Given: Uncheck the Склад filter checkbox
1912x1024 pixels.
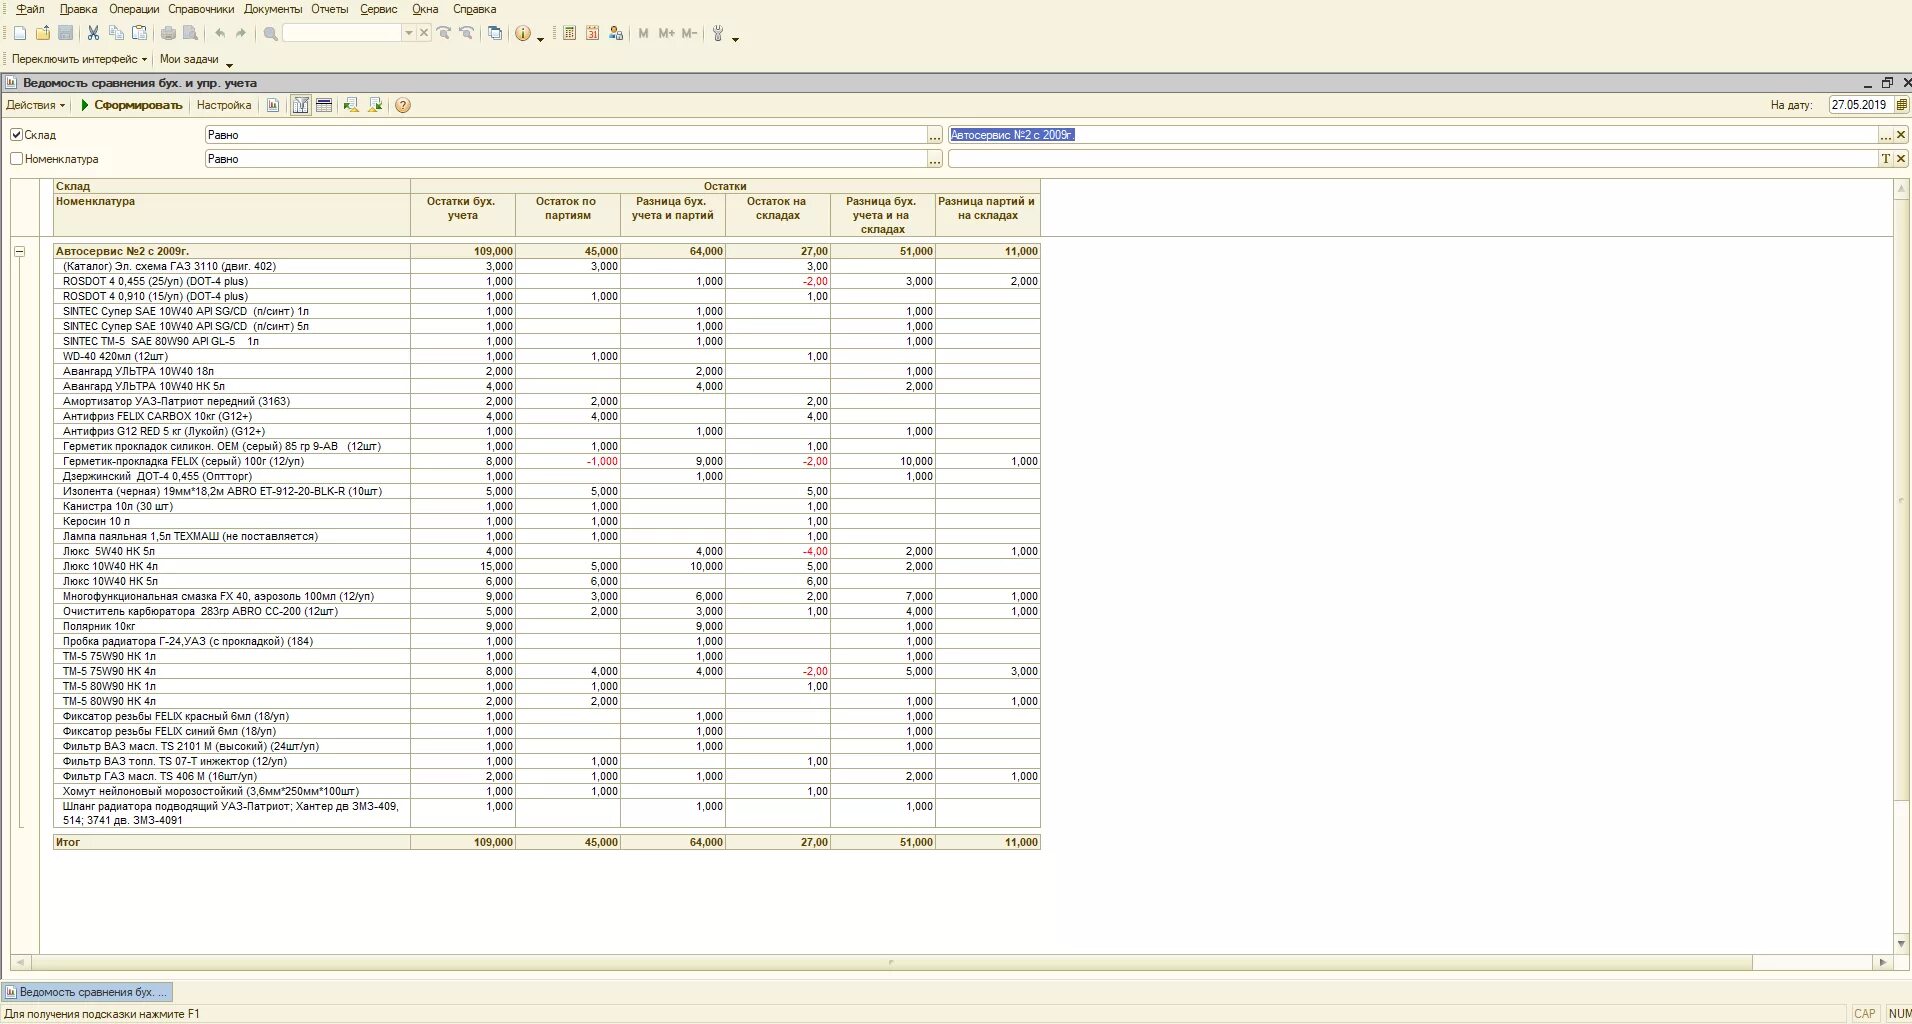Looking at the screenshot, I should click(16, 134).
